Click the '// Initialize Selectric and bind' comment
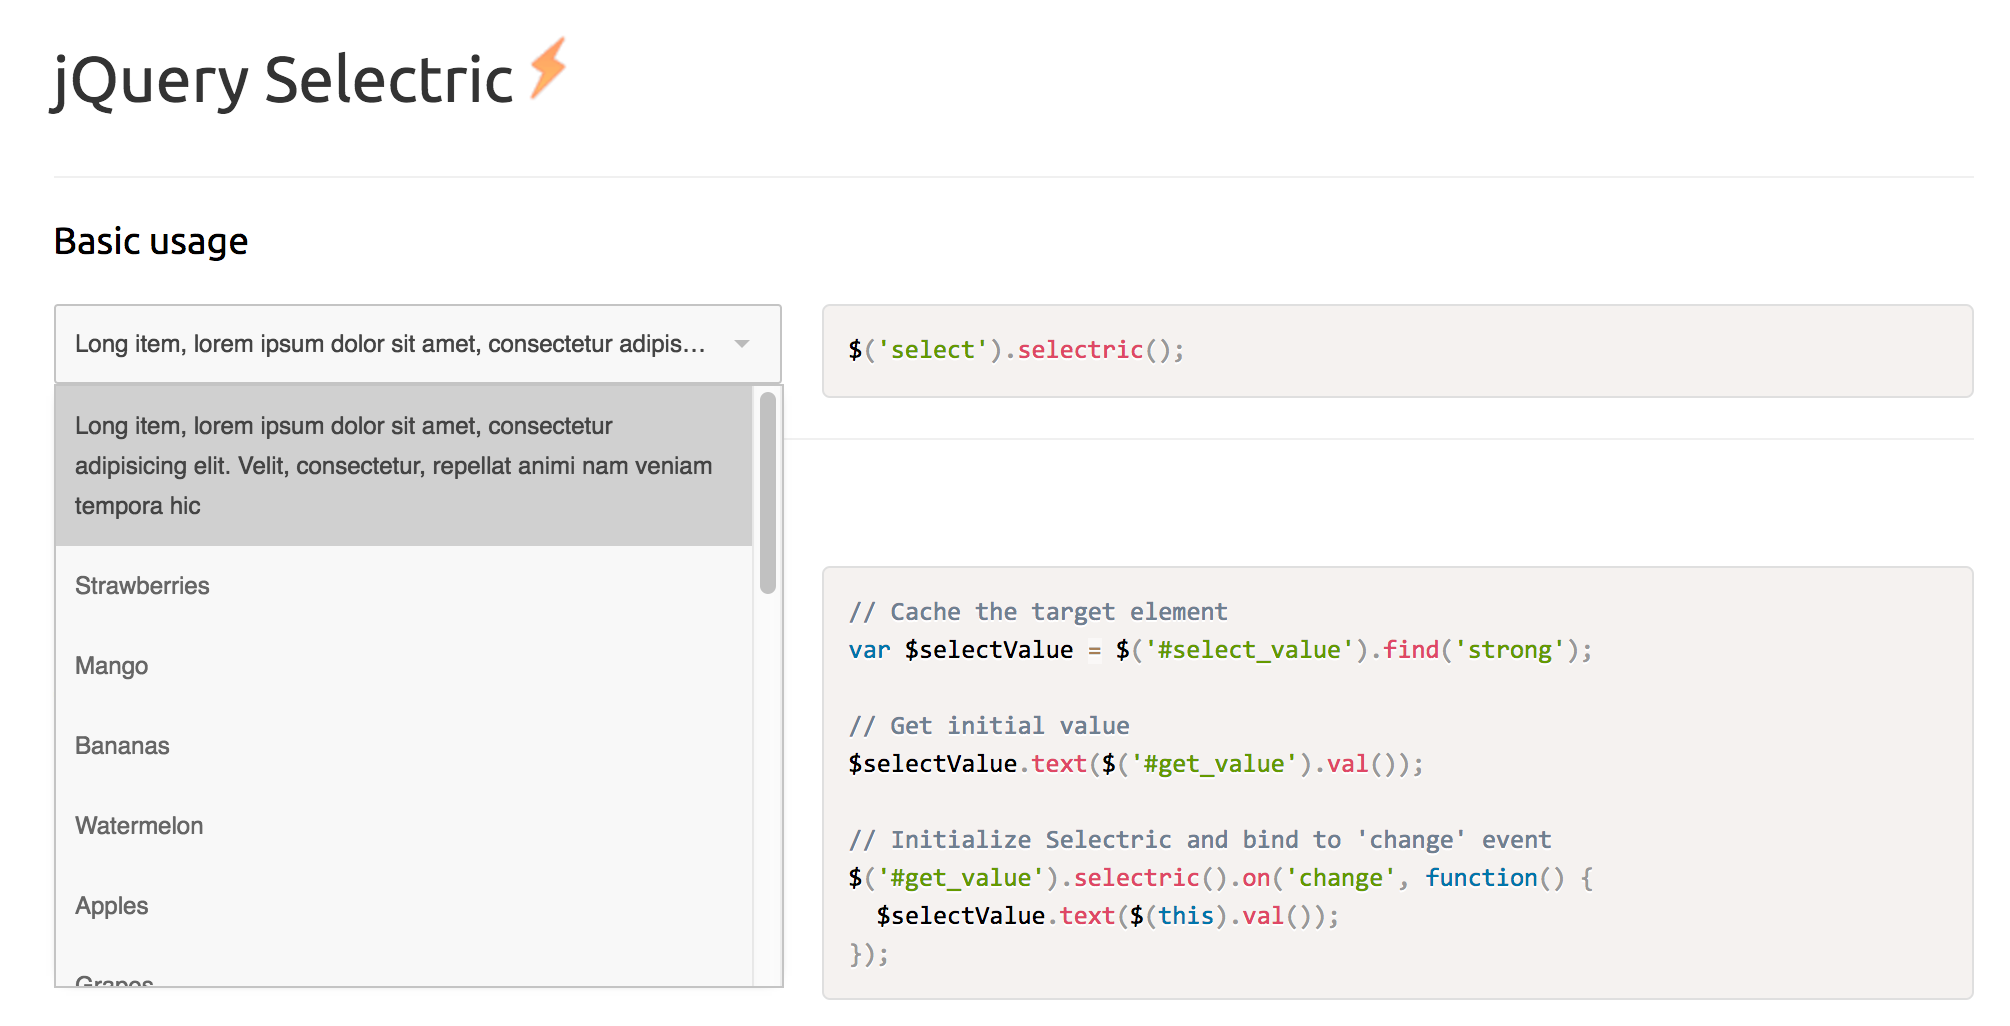Screen dimensions: 2010x1026 [x=1200, y=840]
